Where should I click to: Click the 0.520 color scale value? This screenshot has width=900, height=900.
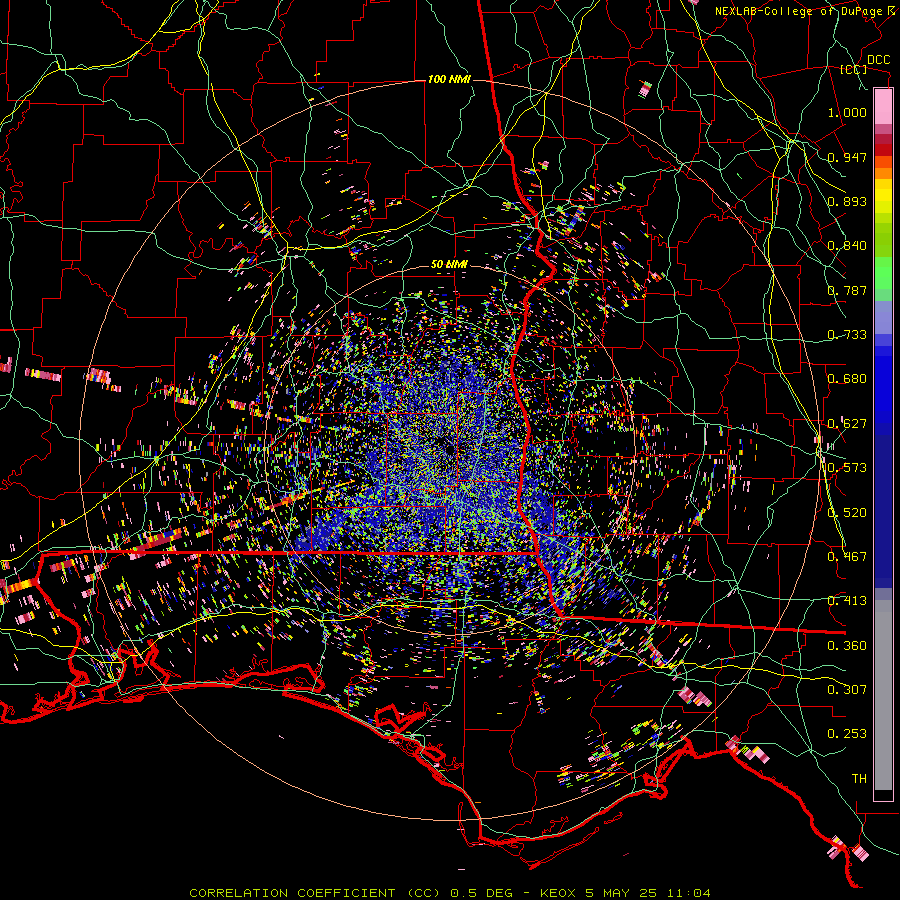[847, 513]
